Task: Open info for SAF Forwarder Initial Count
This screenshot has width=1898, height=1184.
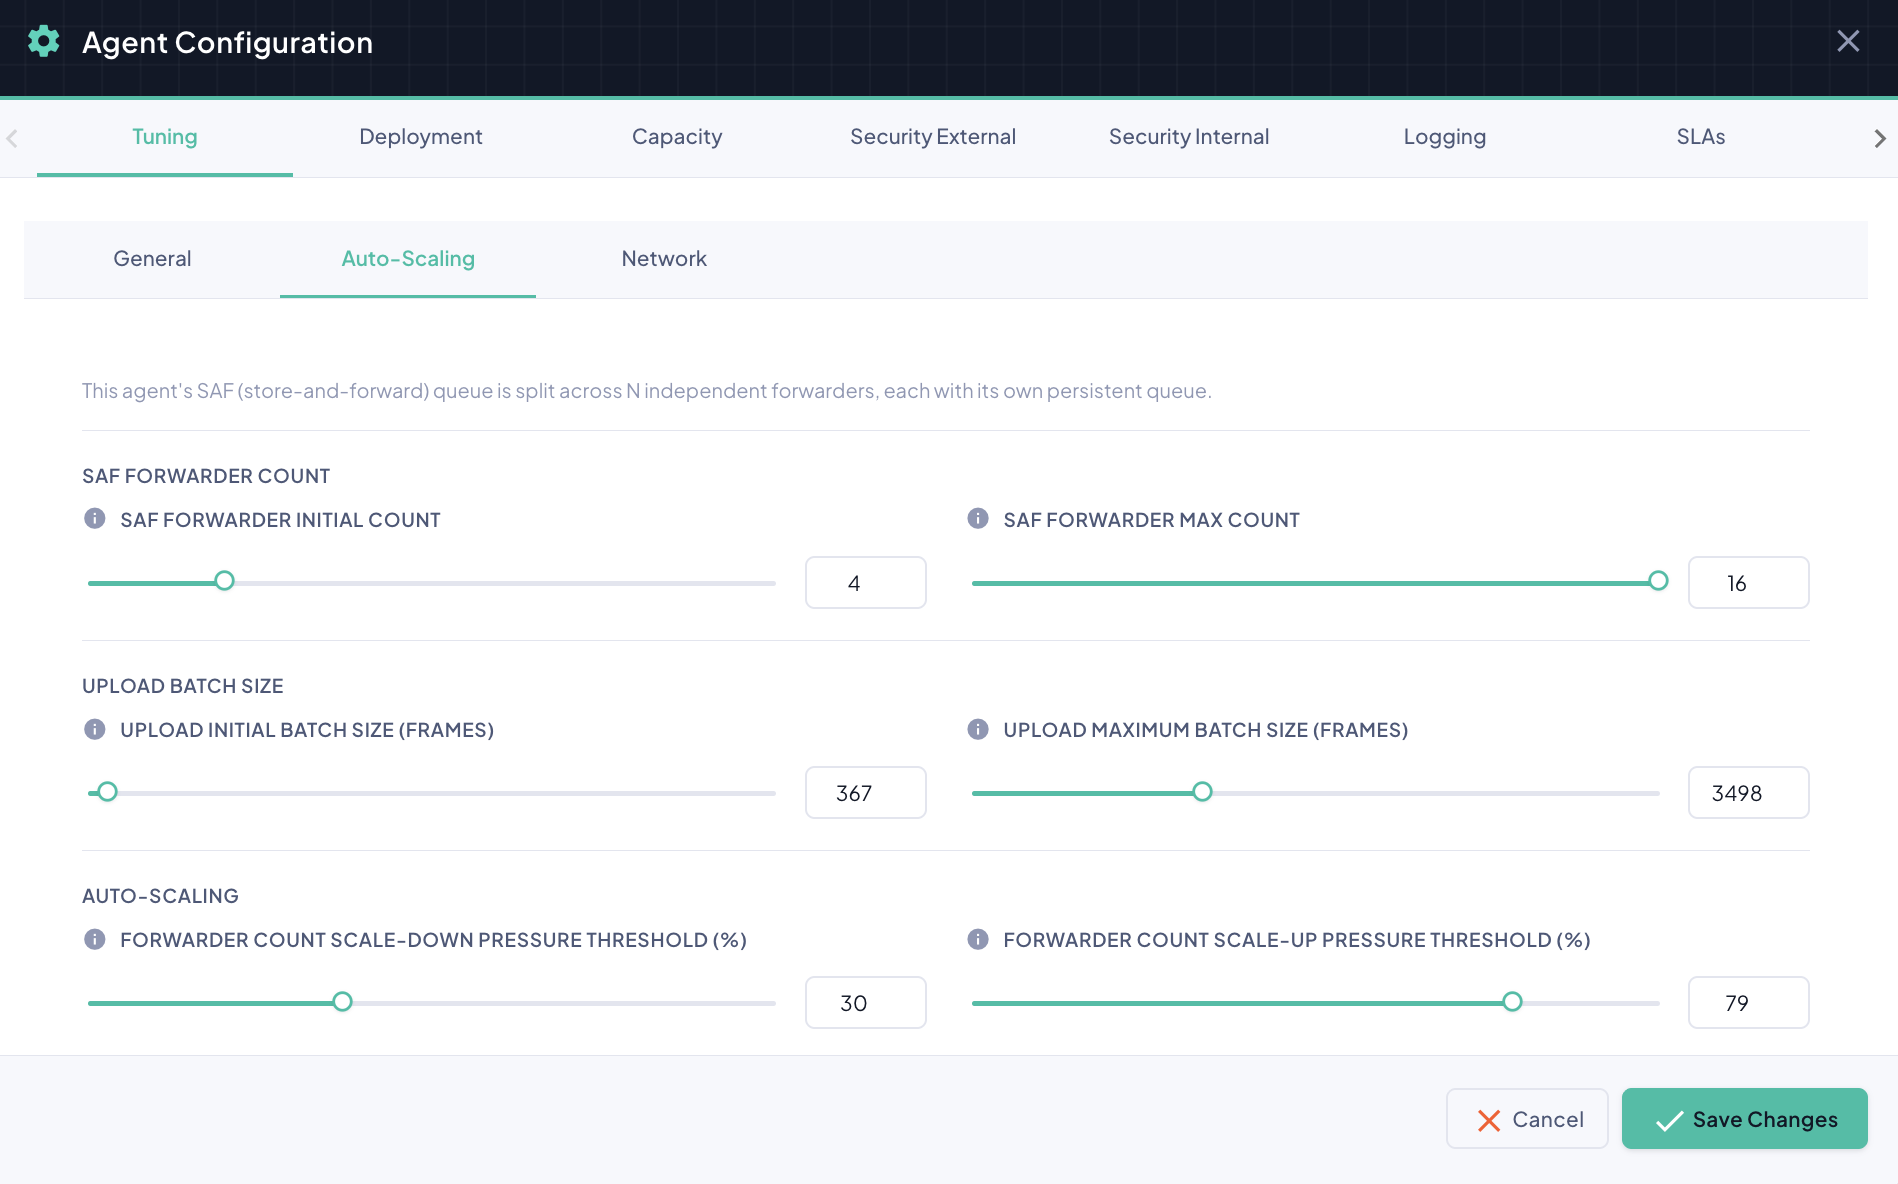Action: point(95,519)
